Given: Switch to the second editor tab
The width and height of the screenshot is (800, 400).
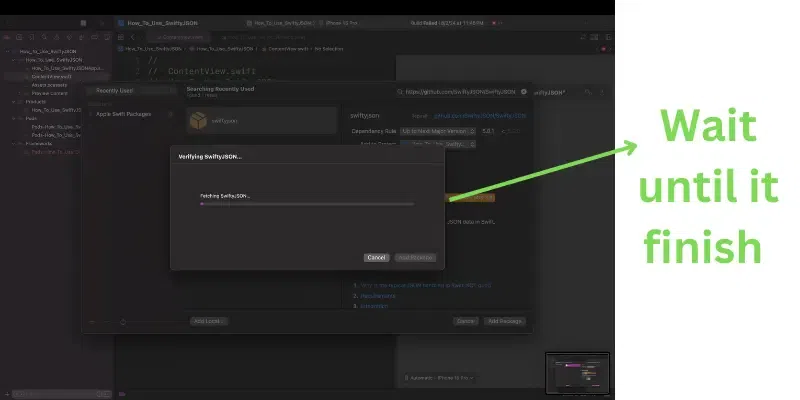Looking at the screenshot, I should pyautogui.click(x=263, y=37).
